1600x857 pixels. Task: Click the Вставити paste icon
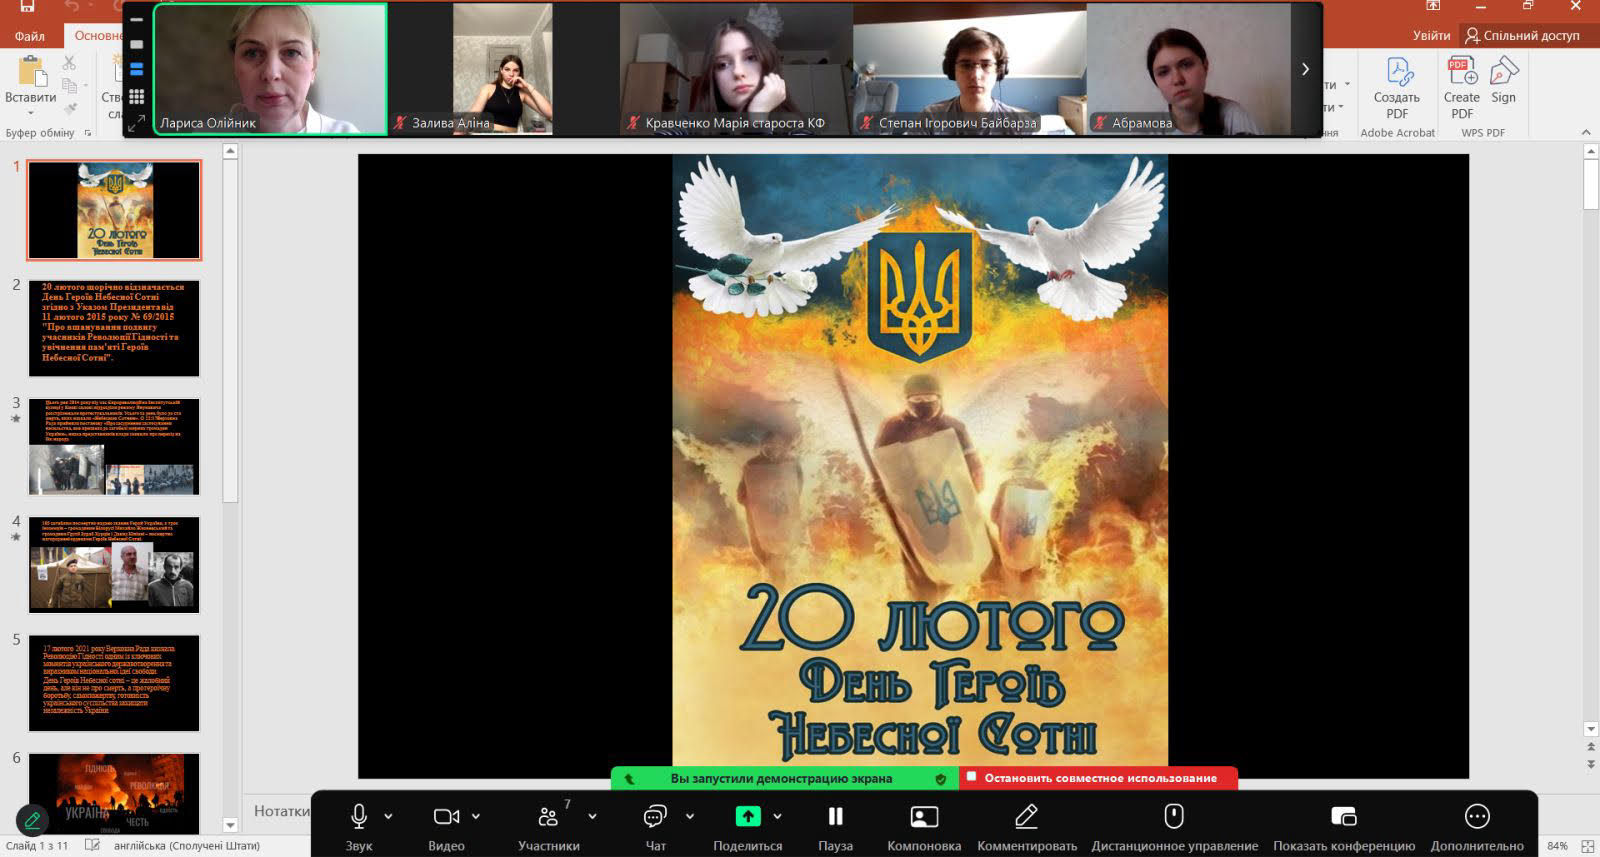pyautogui.click(x=31, y=70)
